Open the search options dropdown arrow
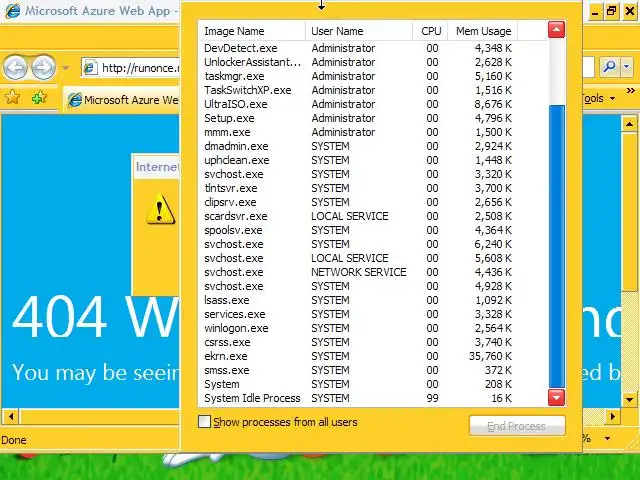This screenshot has width=640, height=480. click(627, 67)
